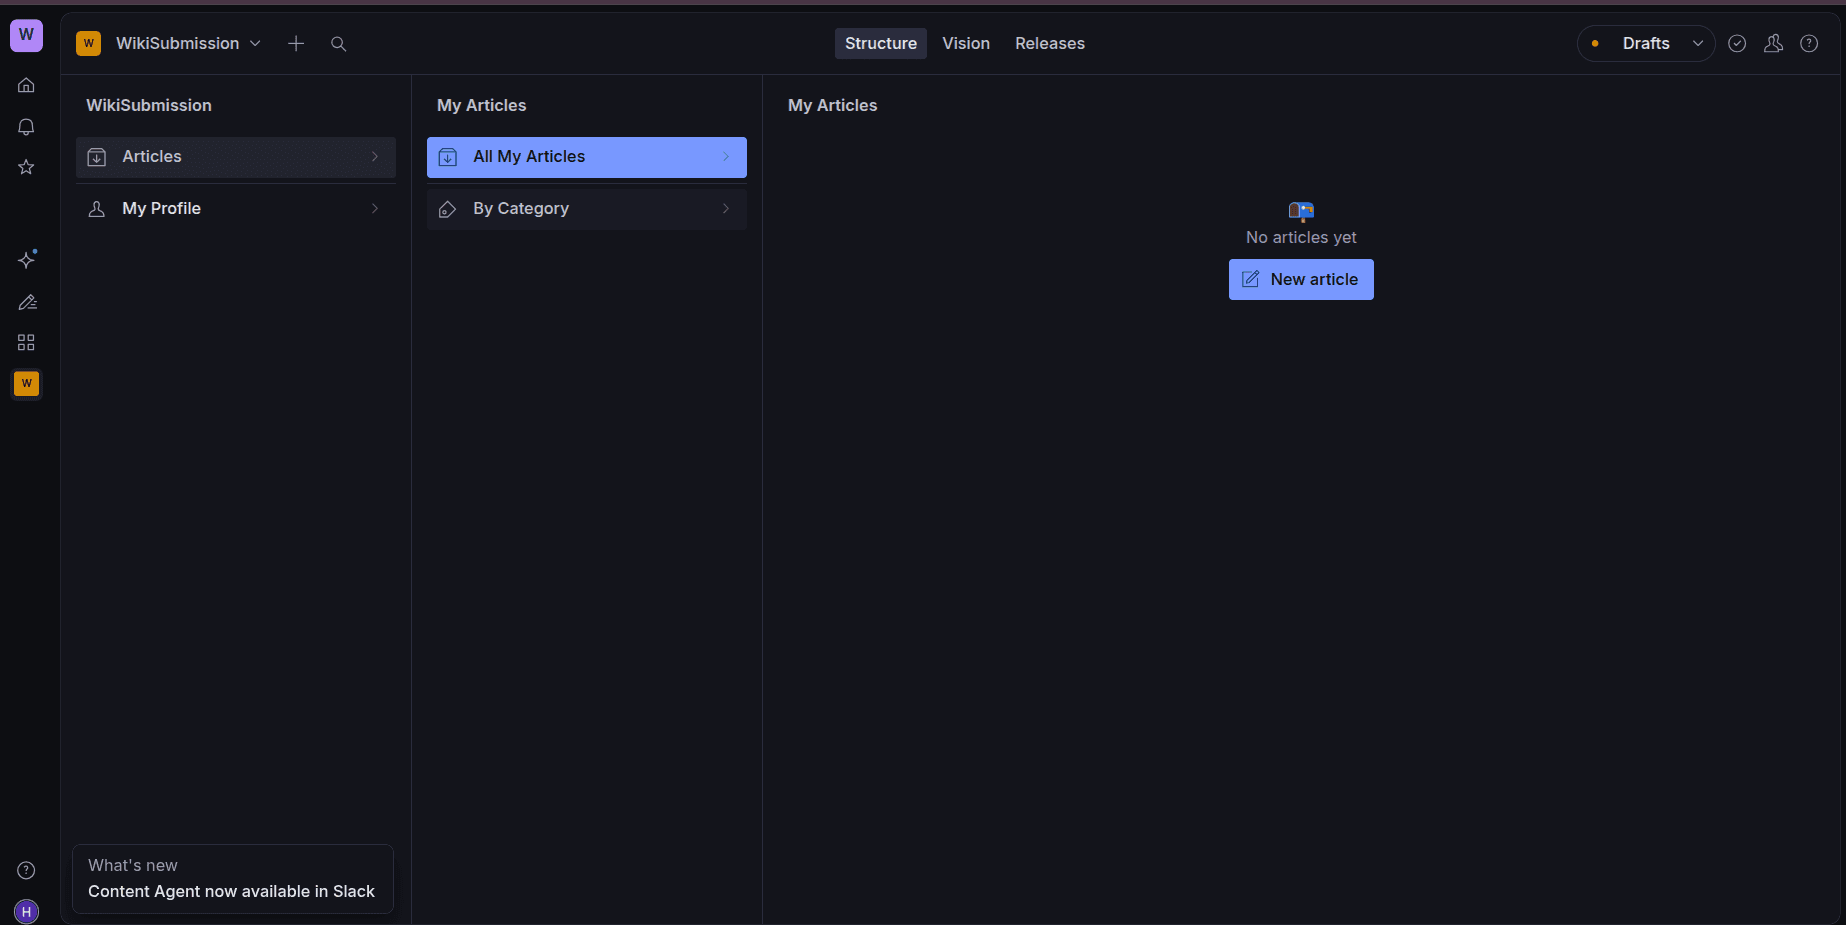
Task: Open the Home icon in left sidebar
Action: click(x=26, y=85)
